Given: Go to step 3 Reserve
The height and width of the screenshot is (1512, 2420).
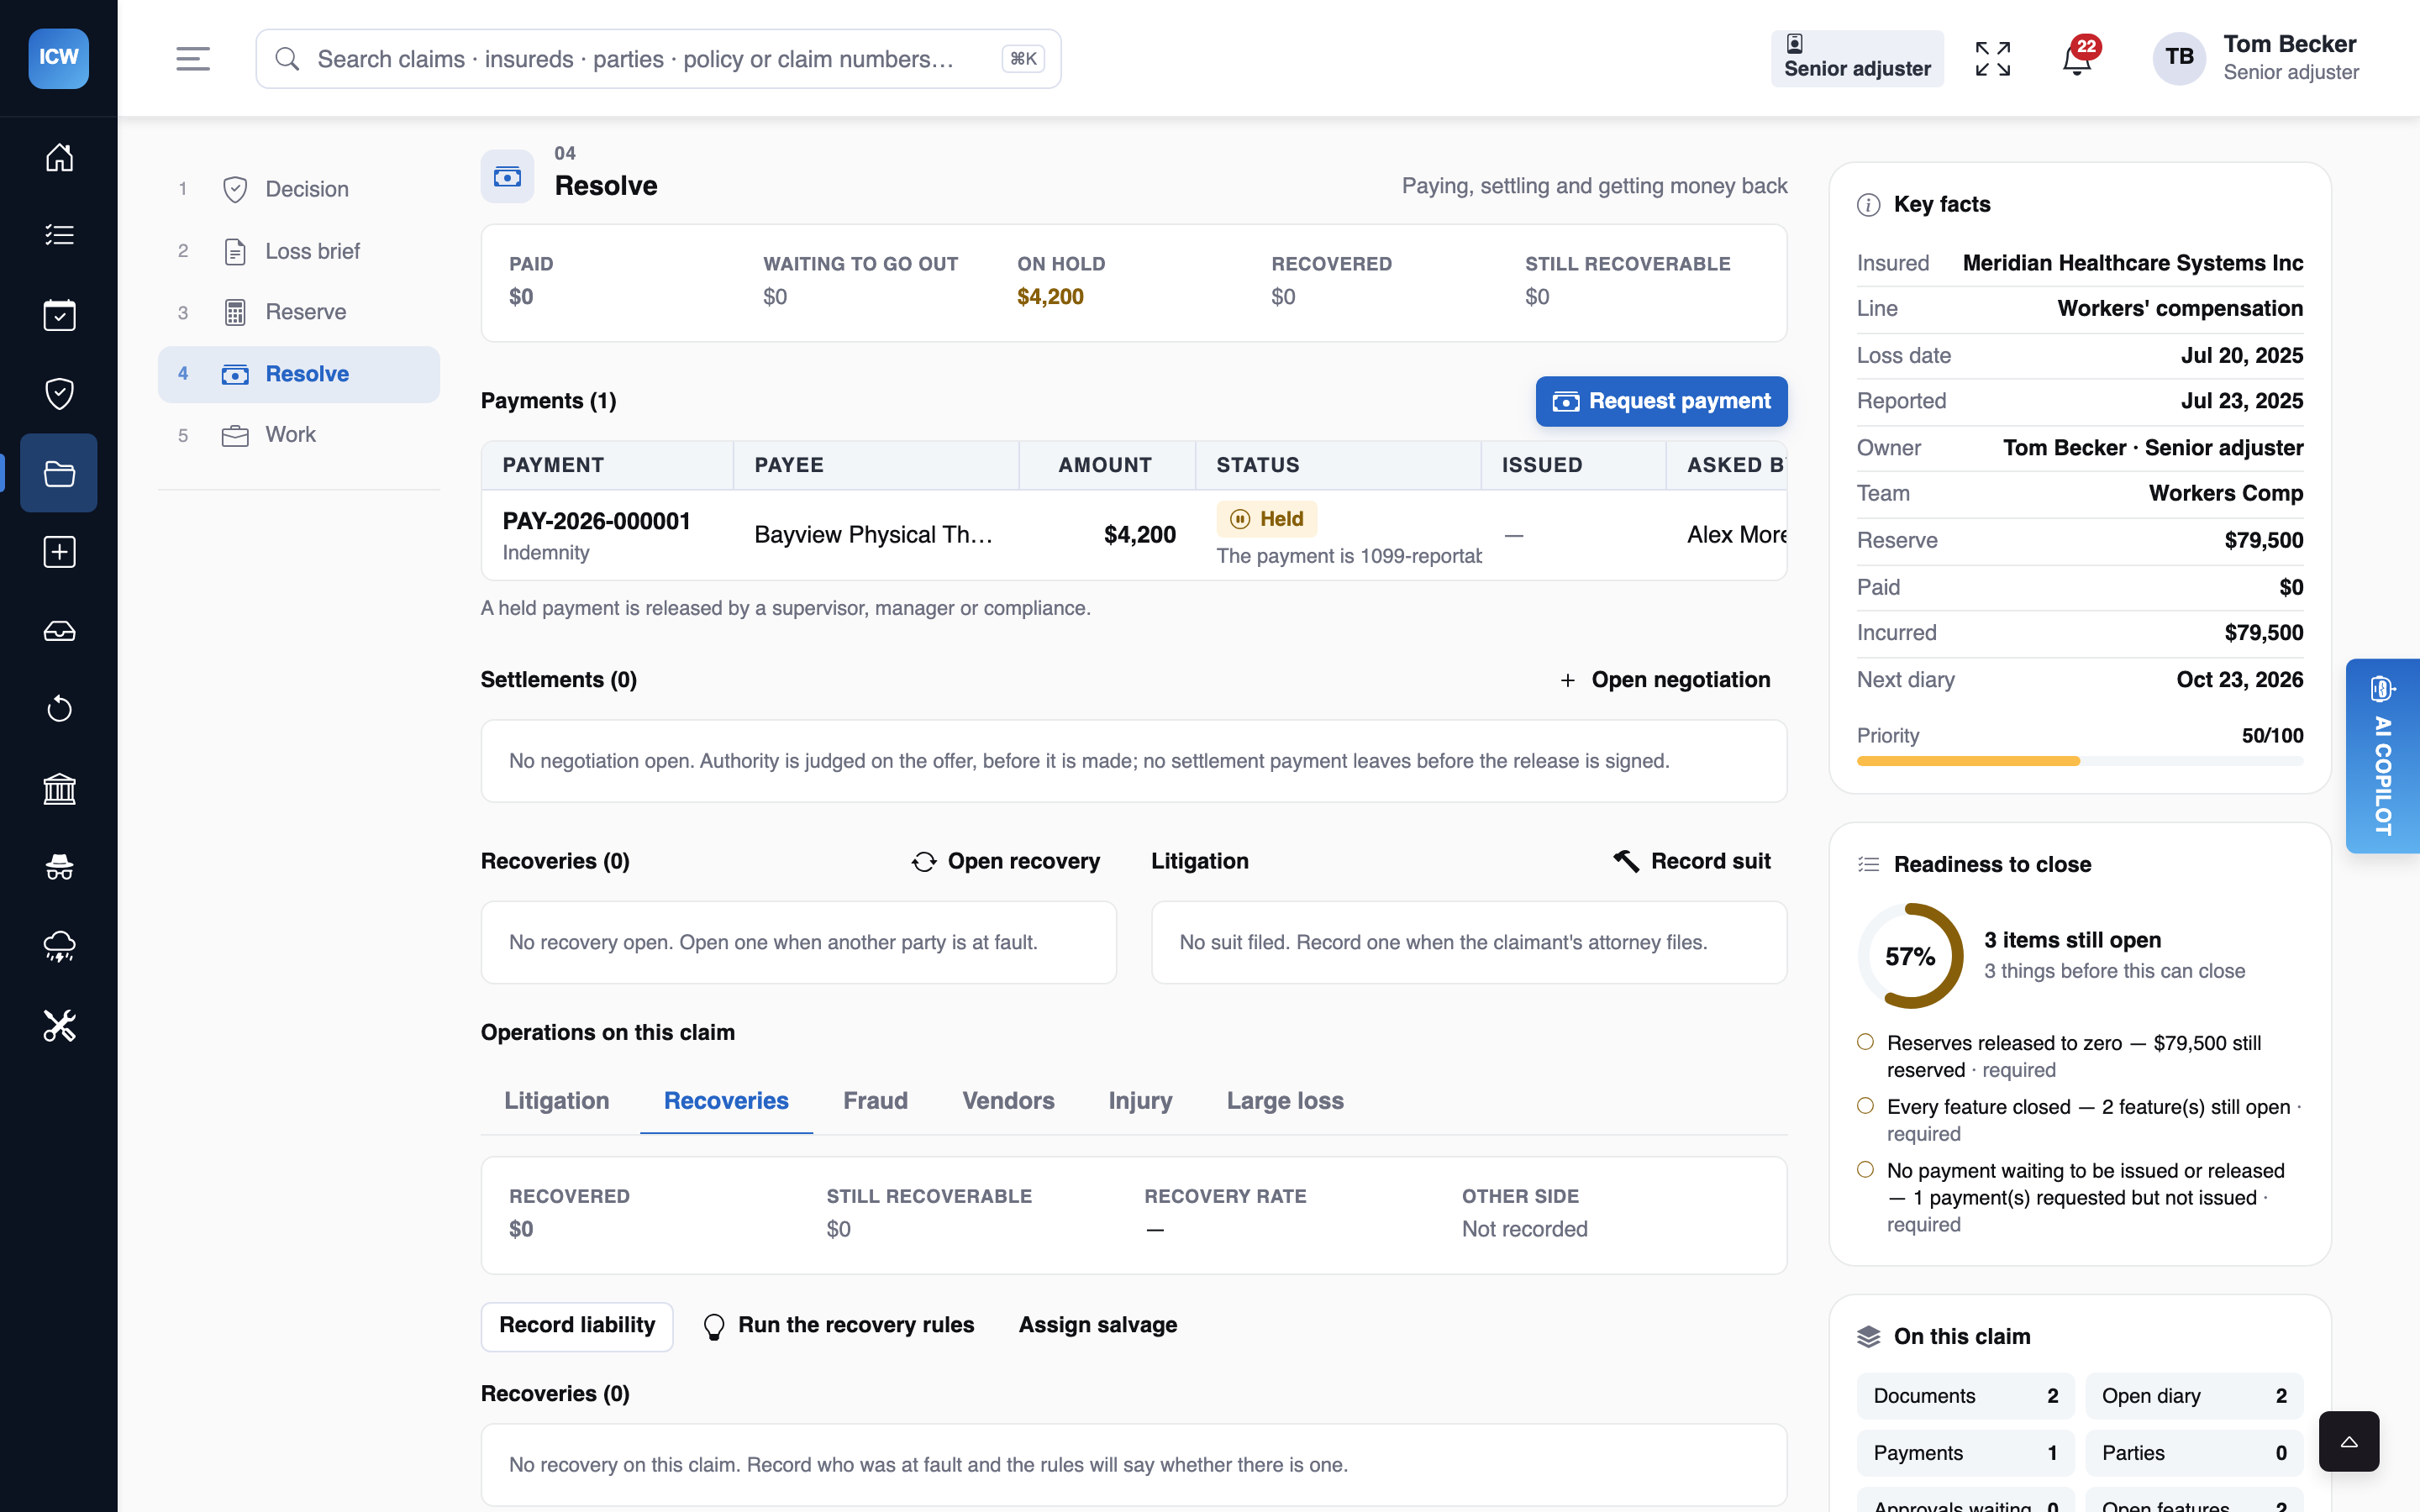Looking at the screenshot, I should pyautogui.click(x=299, y=312).
